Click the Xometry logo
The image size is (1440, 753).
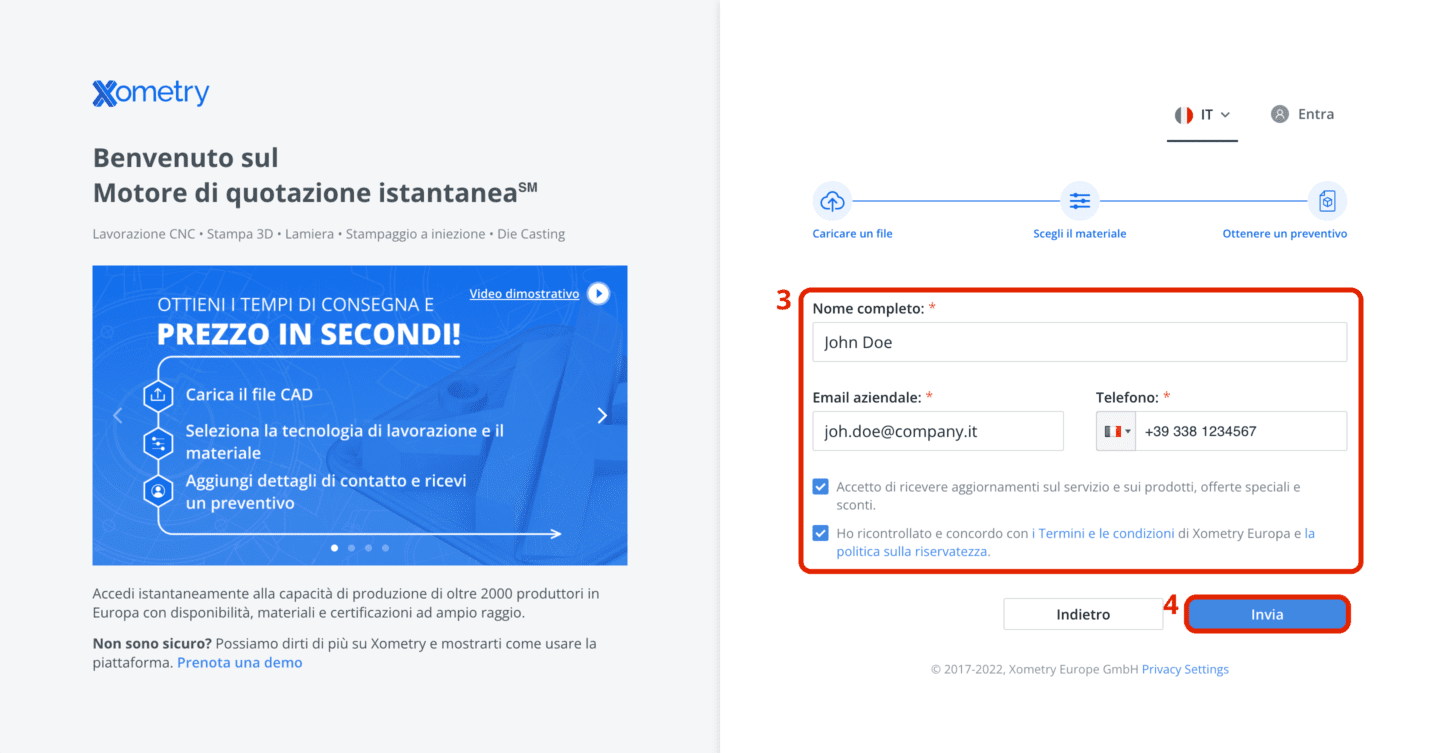pyautogui.click(x=151, y=93)
